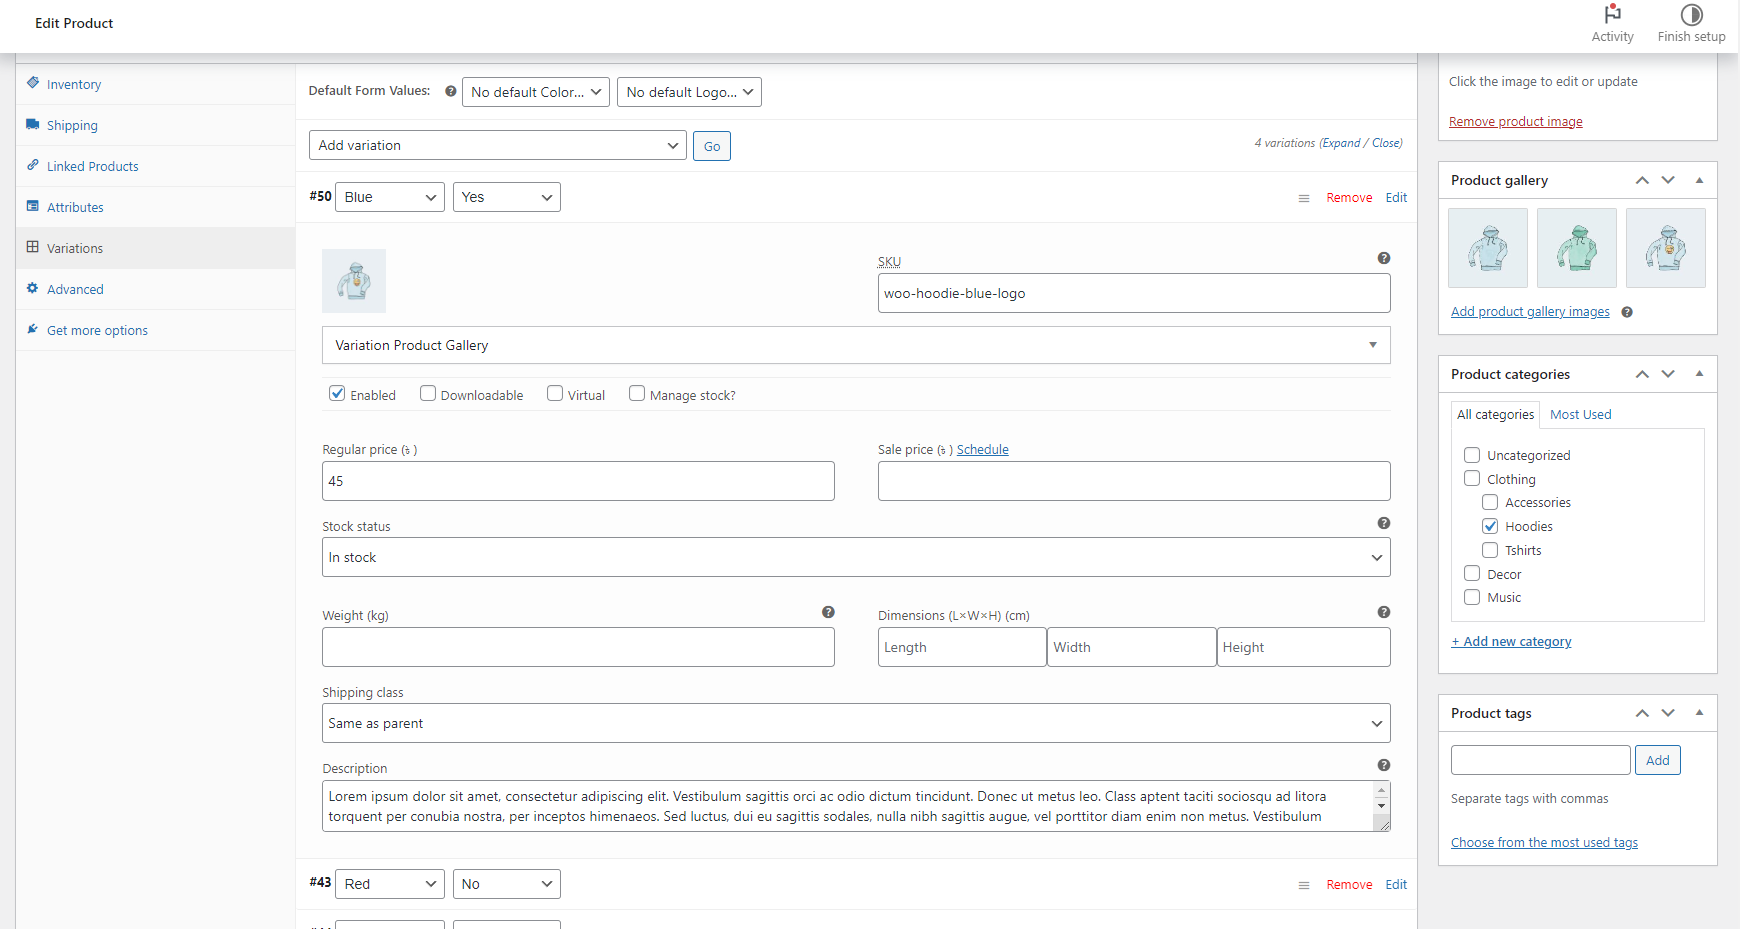Open the Stock status dropdown

tap(856, 557)
